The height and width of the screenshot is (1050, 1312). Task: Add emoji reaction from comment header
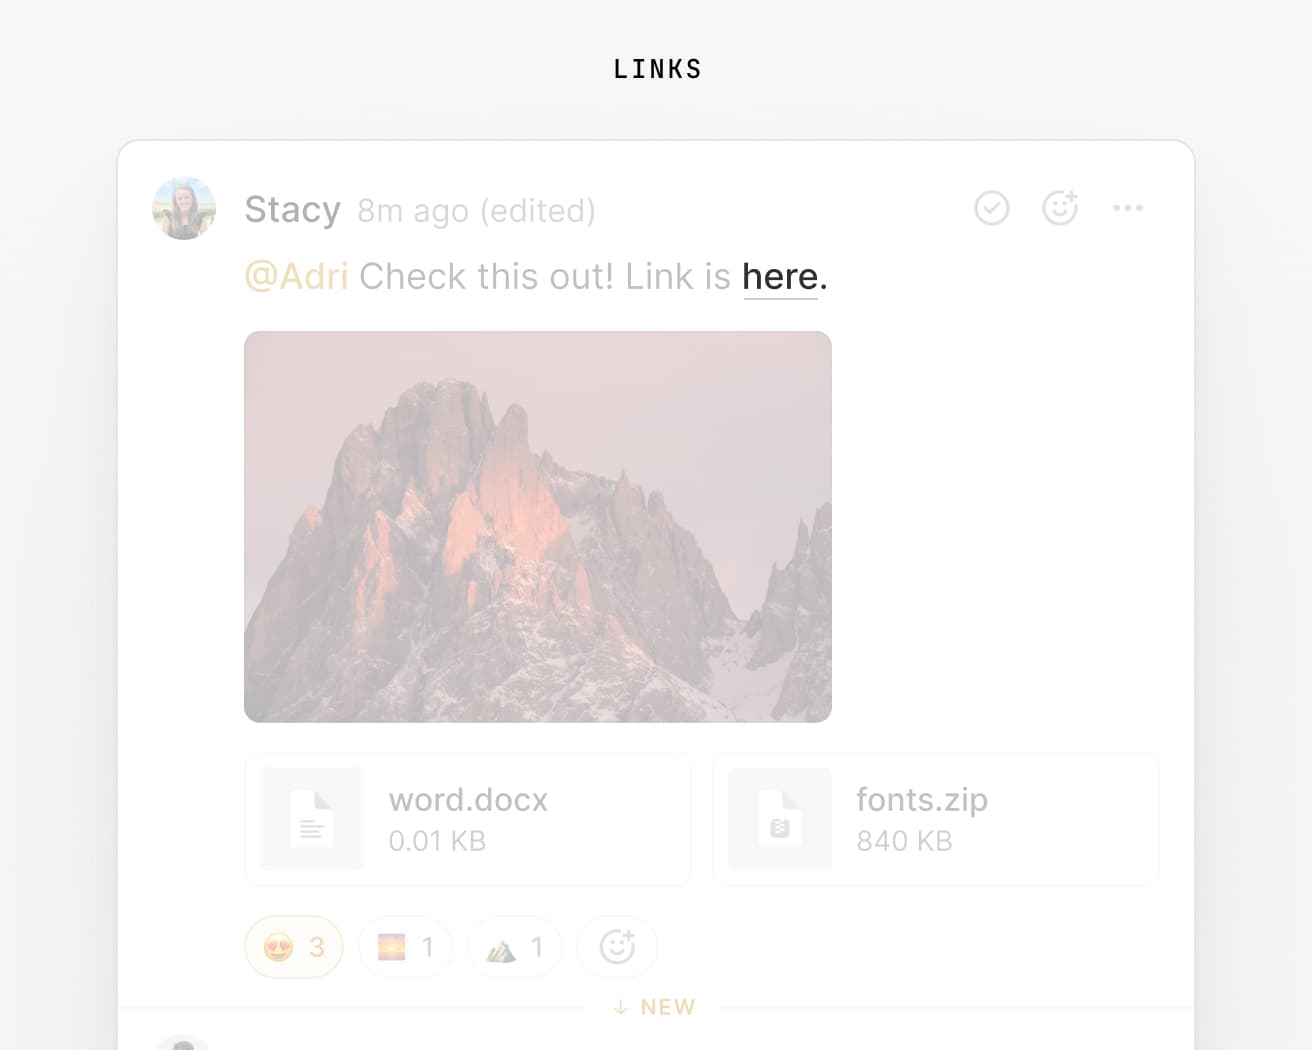pyautogui.click(x=1060, y=208)
